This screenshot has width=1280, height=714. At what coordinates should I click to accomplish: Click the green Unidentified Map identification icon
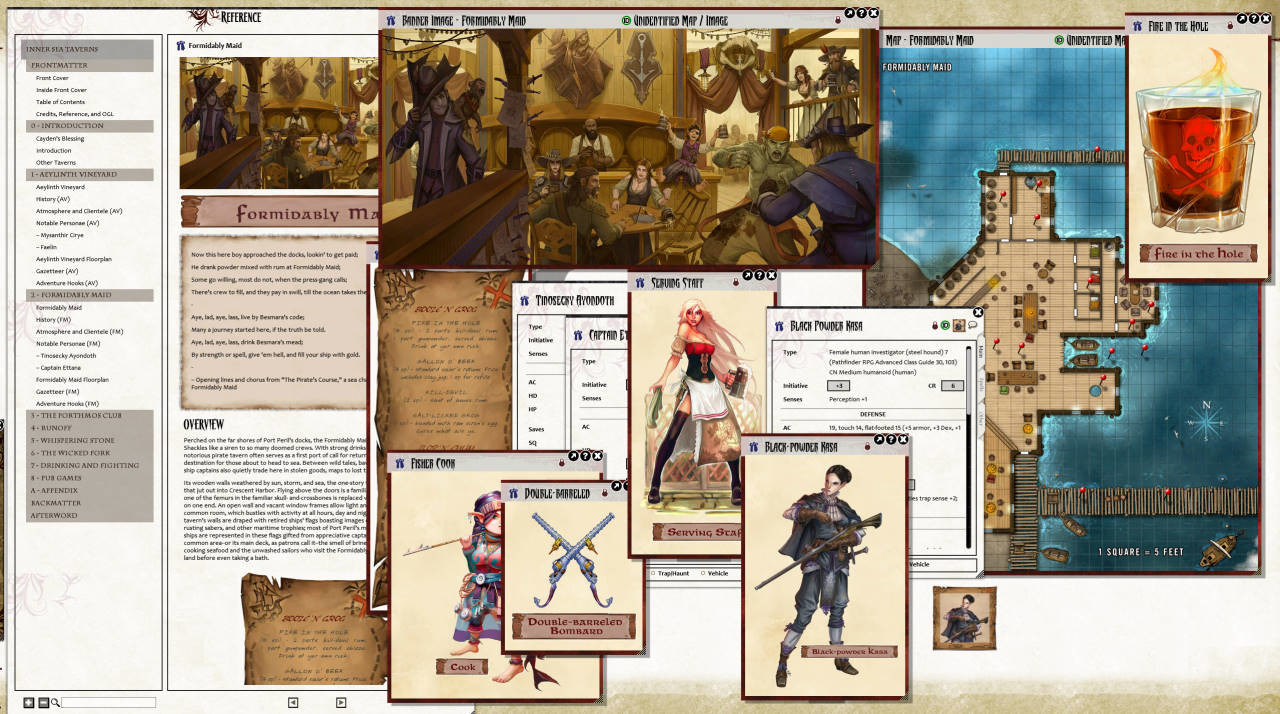(x=1059, y=38)
